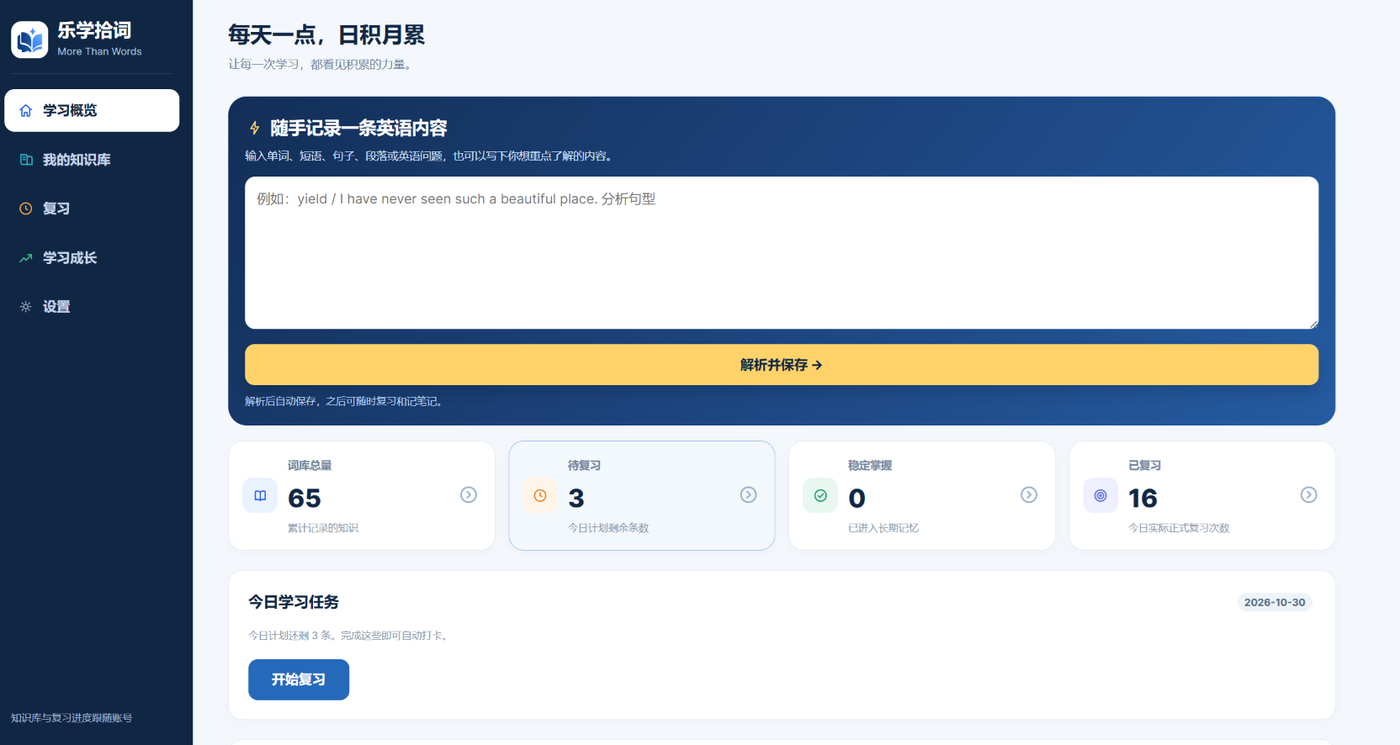Click the clock icon beside 复习
1400x745 pixels.
click(x=26, y=208)
